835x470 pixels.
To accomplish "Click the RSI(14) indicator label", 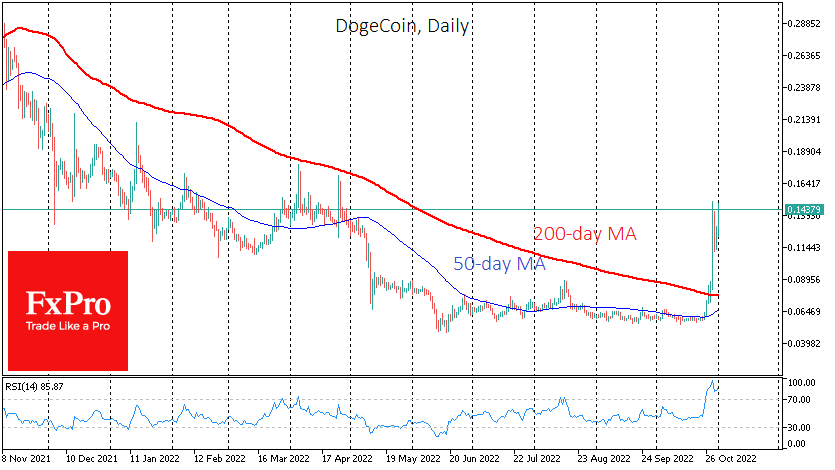I will 33,385.
